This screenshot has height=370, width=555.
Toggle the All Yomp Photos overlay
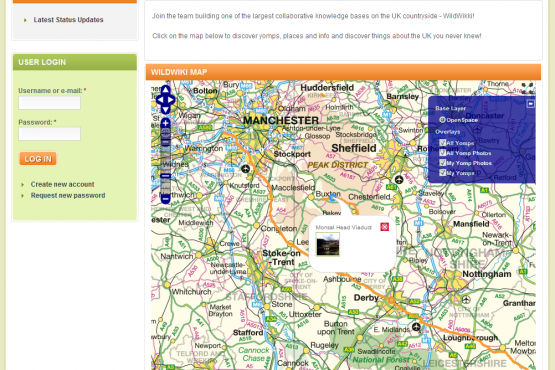442,153
